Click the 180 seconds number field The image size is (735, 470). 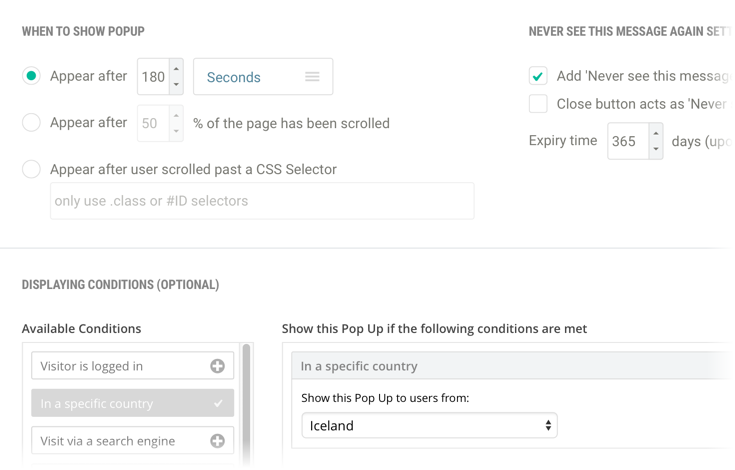[153, 76]
